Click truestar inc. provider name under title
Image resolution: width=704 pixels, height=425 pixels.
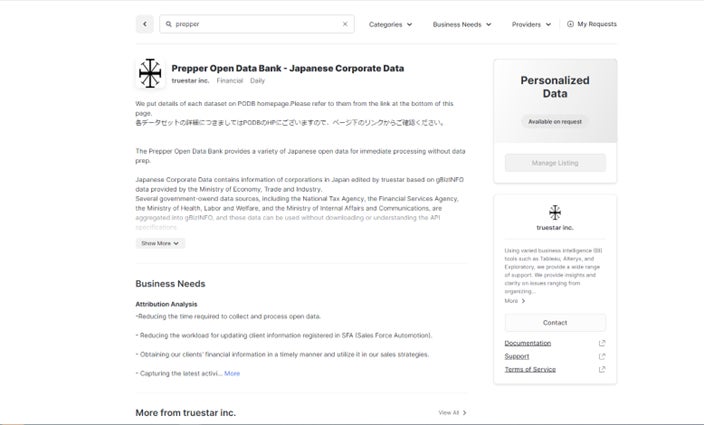(190, 81)
